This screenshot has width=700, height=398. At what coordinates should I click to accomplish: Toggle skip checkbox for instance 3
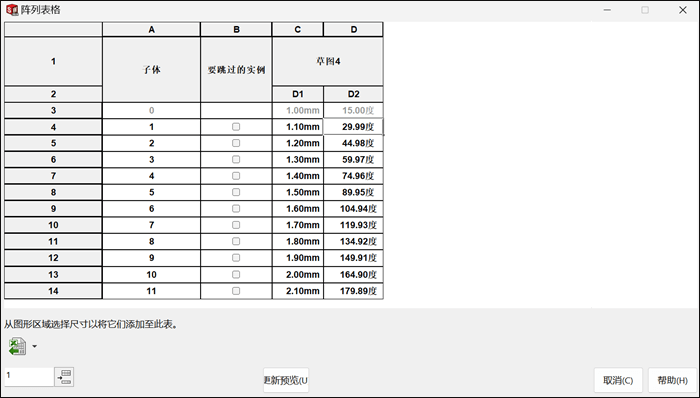coord(236,159)
